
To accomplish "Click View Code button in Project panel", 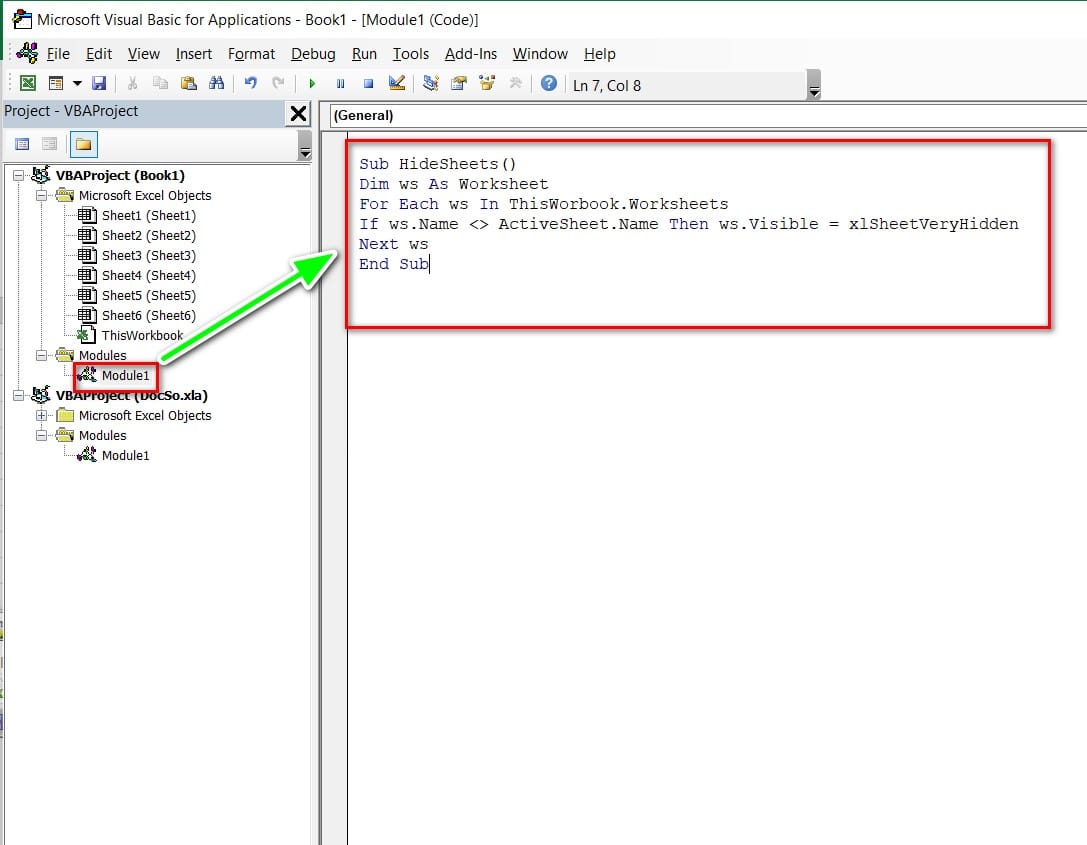I will pyautogui.click(x=22, y=145).
